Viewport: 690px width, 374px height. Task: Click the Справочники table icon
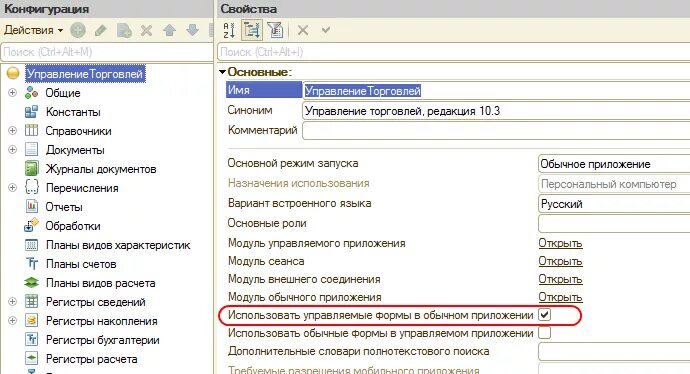coord(31,130)
